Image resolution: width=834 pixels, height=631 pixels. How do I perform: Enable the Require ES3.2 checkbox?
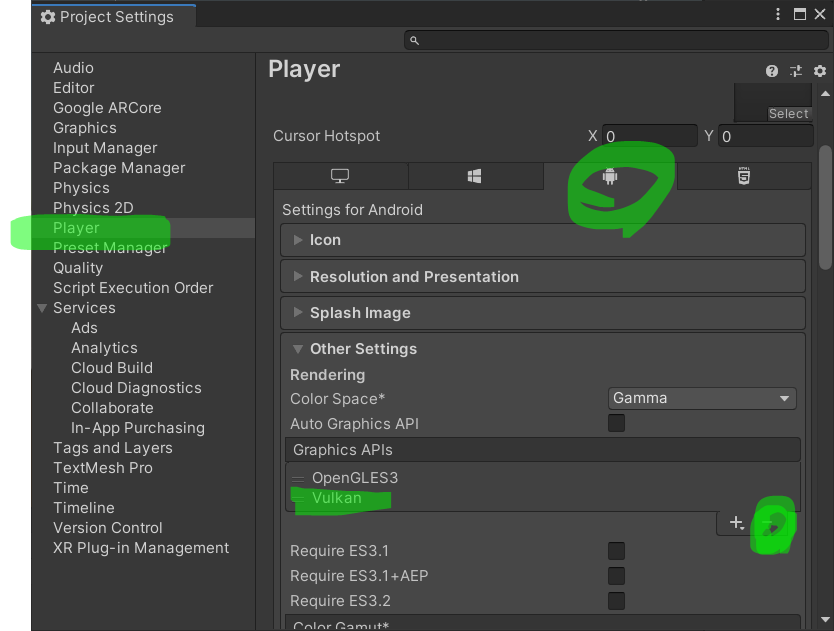point(616,601)
